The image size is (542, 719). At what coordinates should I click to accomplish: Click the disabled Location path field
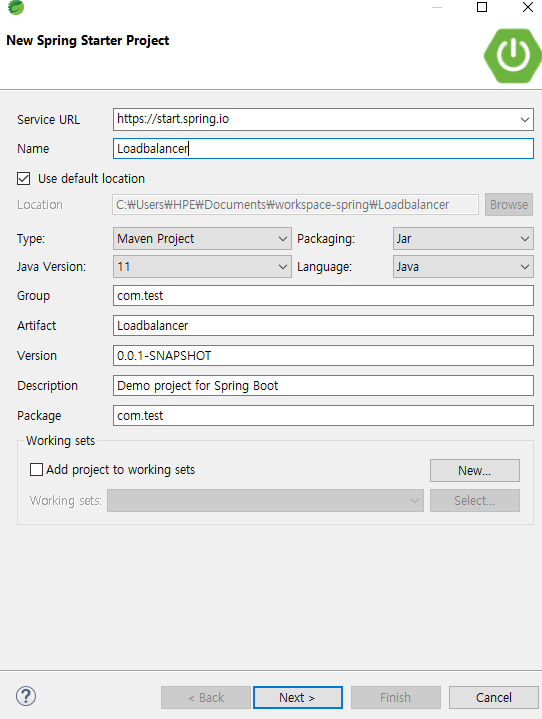296,205
